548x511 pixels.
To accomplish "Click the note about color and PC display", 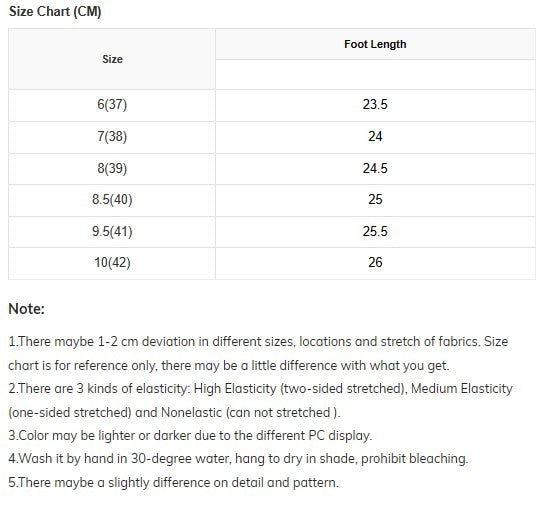I will point(190,436).
